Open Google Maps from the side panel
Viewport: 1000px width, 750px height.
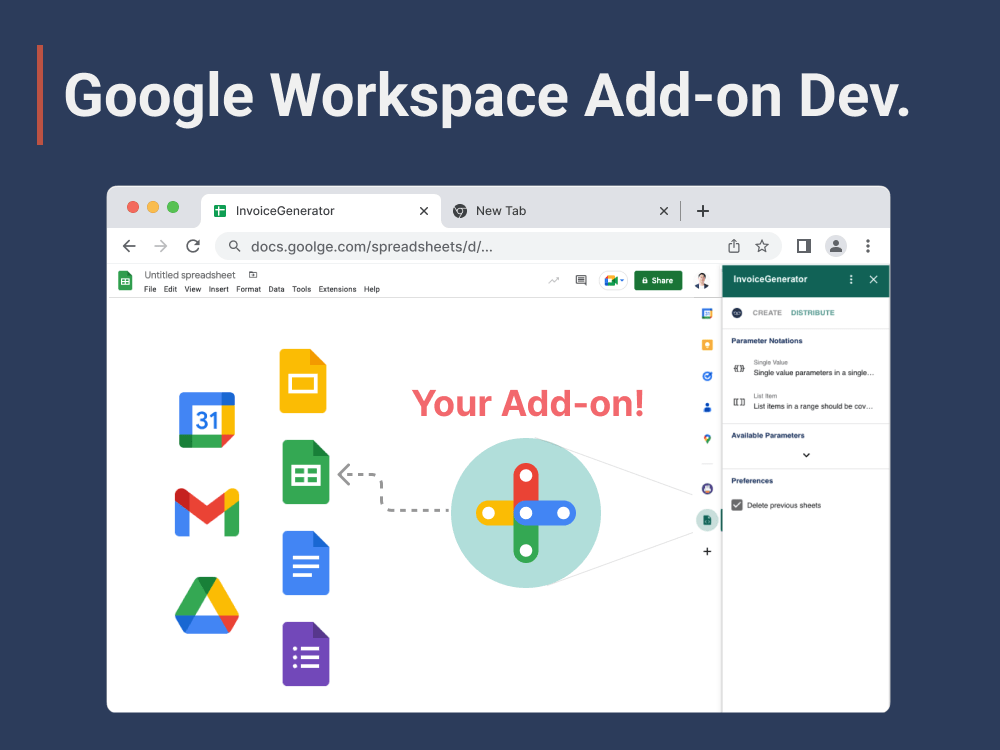point(707,438)
